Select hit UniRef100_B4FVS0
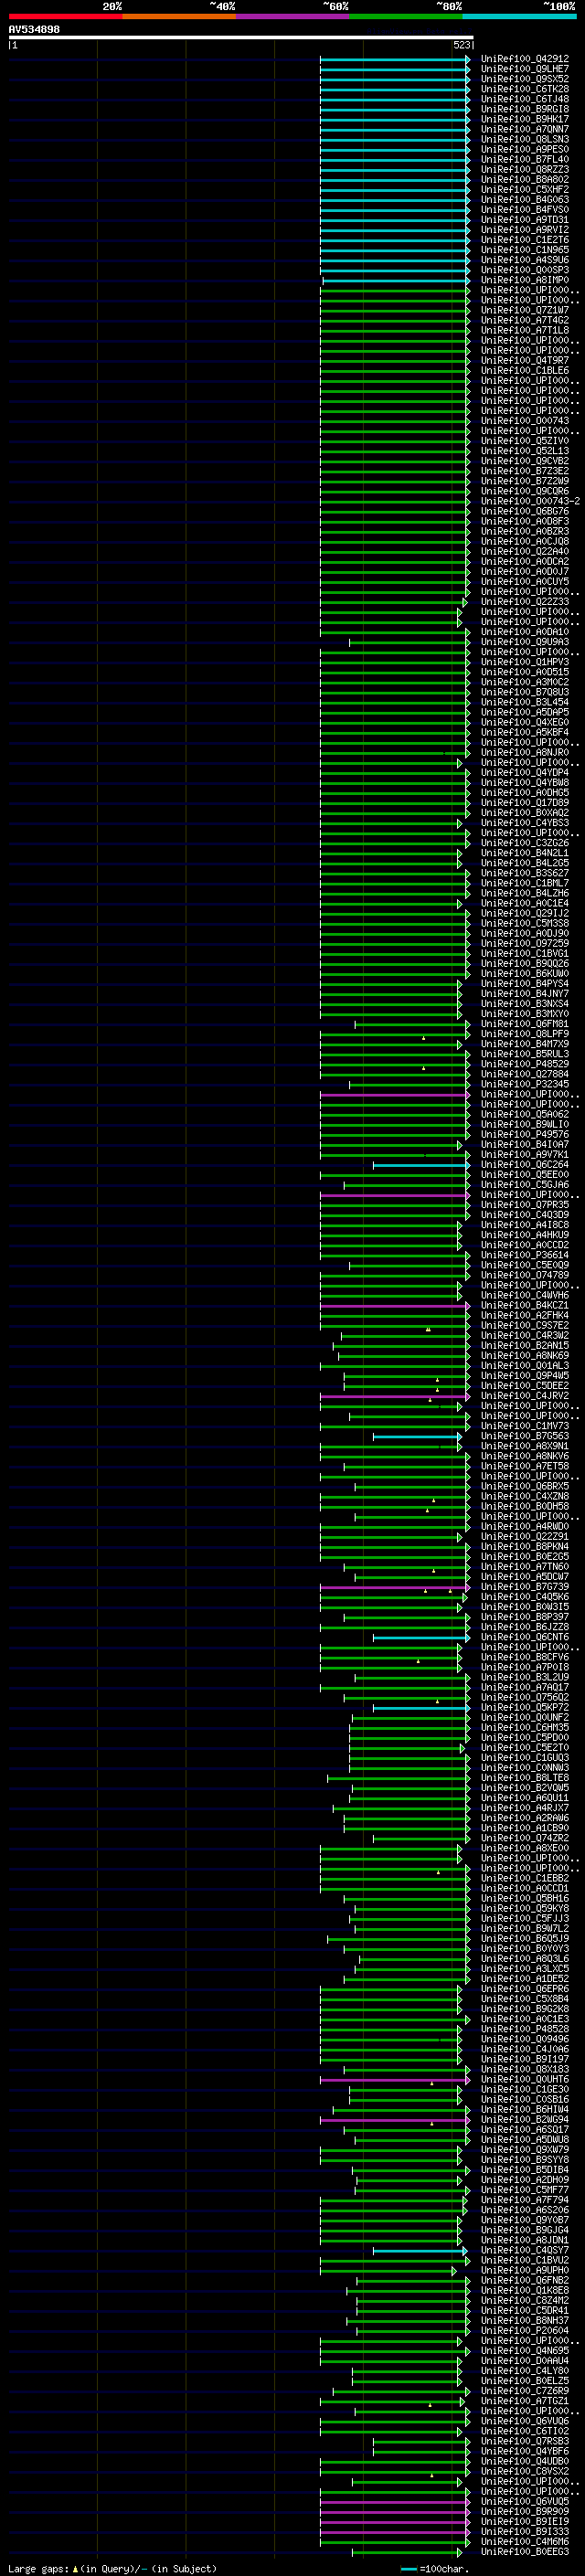 pos(524,209)
